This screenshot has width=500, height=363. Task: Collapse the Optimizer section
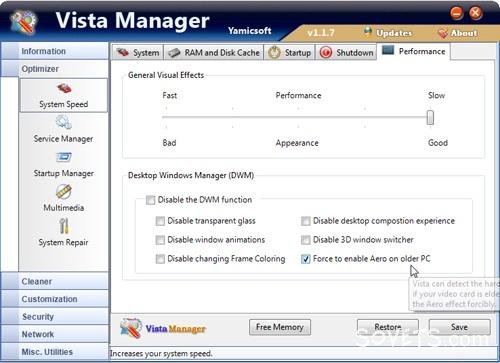pyautogui.click(x=55, y=69)
